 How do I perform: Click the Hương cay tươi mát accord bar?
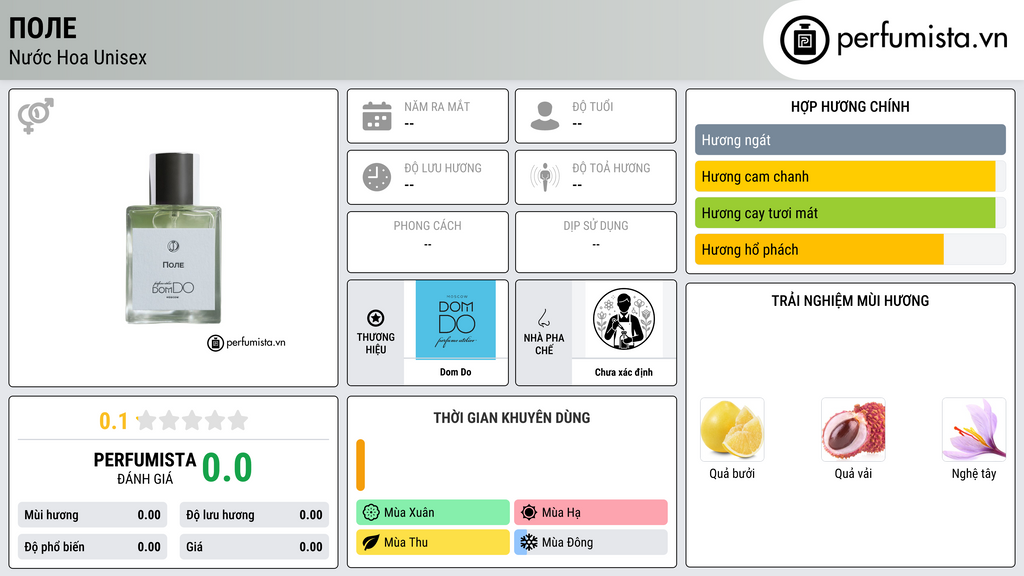[x=850, y=213]
